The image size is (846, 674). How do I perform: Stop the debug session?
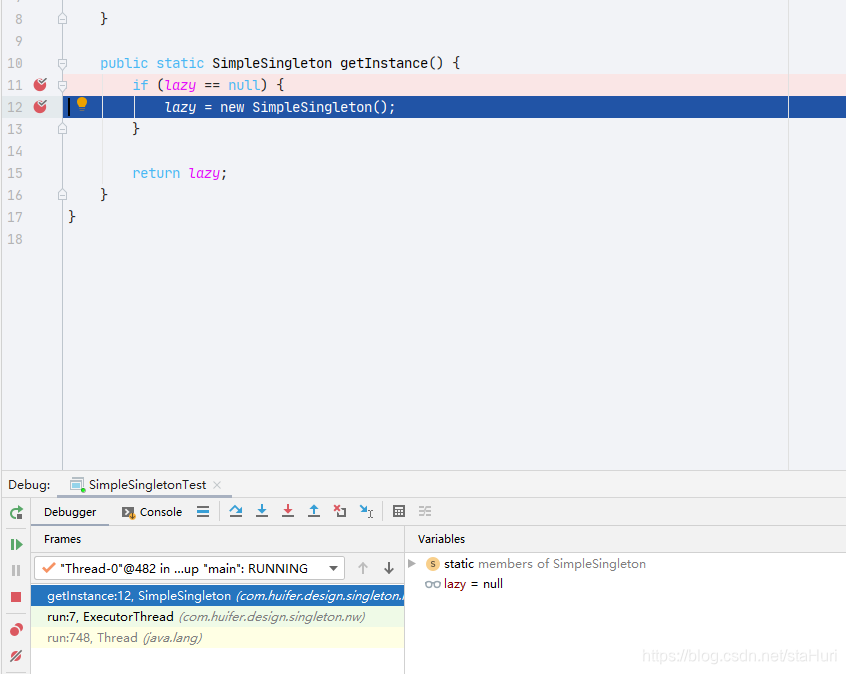coord(16,597)
